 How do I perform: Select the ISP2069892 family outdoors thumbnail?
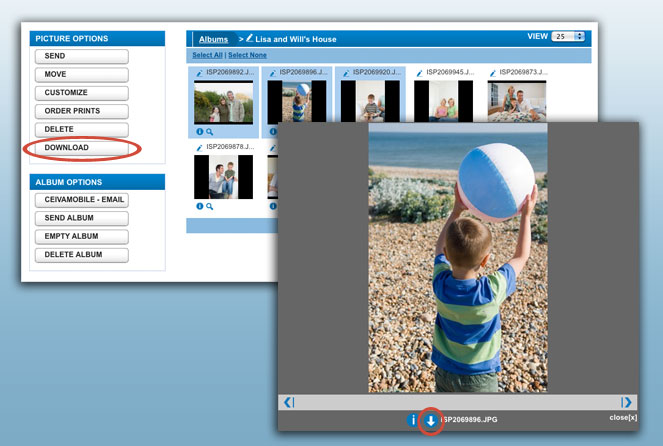[x=223, y=103]
